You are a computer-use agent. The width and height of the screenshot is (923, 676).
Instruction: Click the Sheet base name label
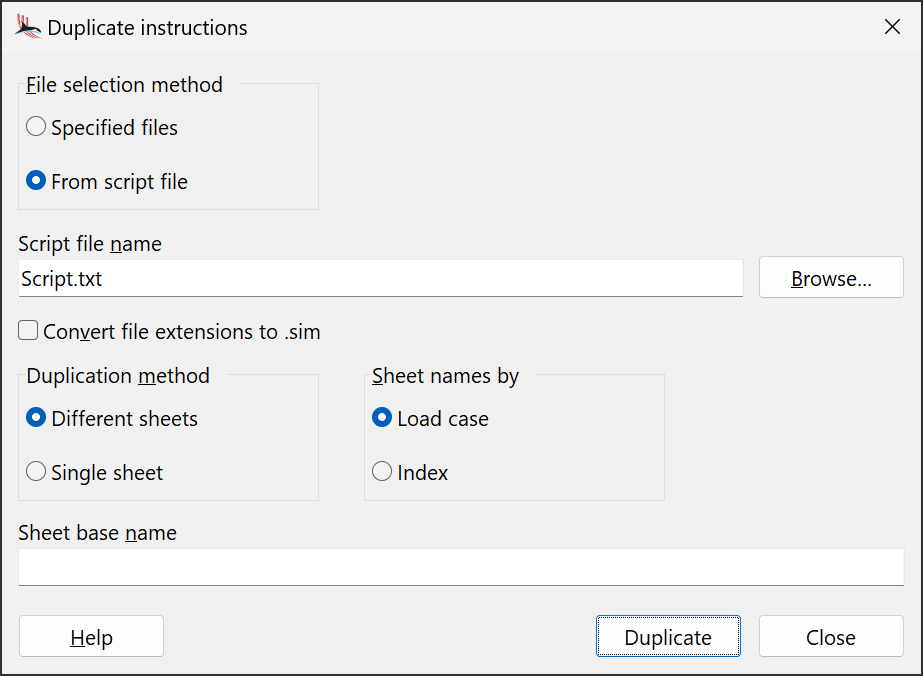click(x=97, y=533)
